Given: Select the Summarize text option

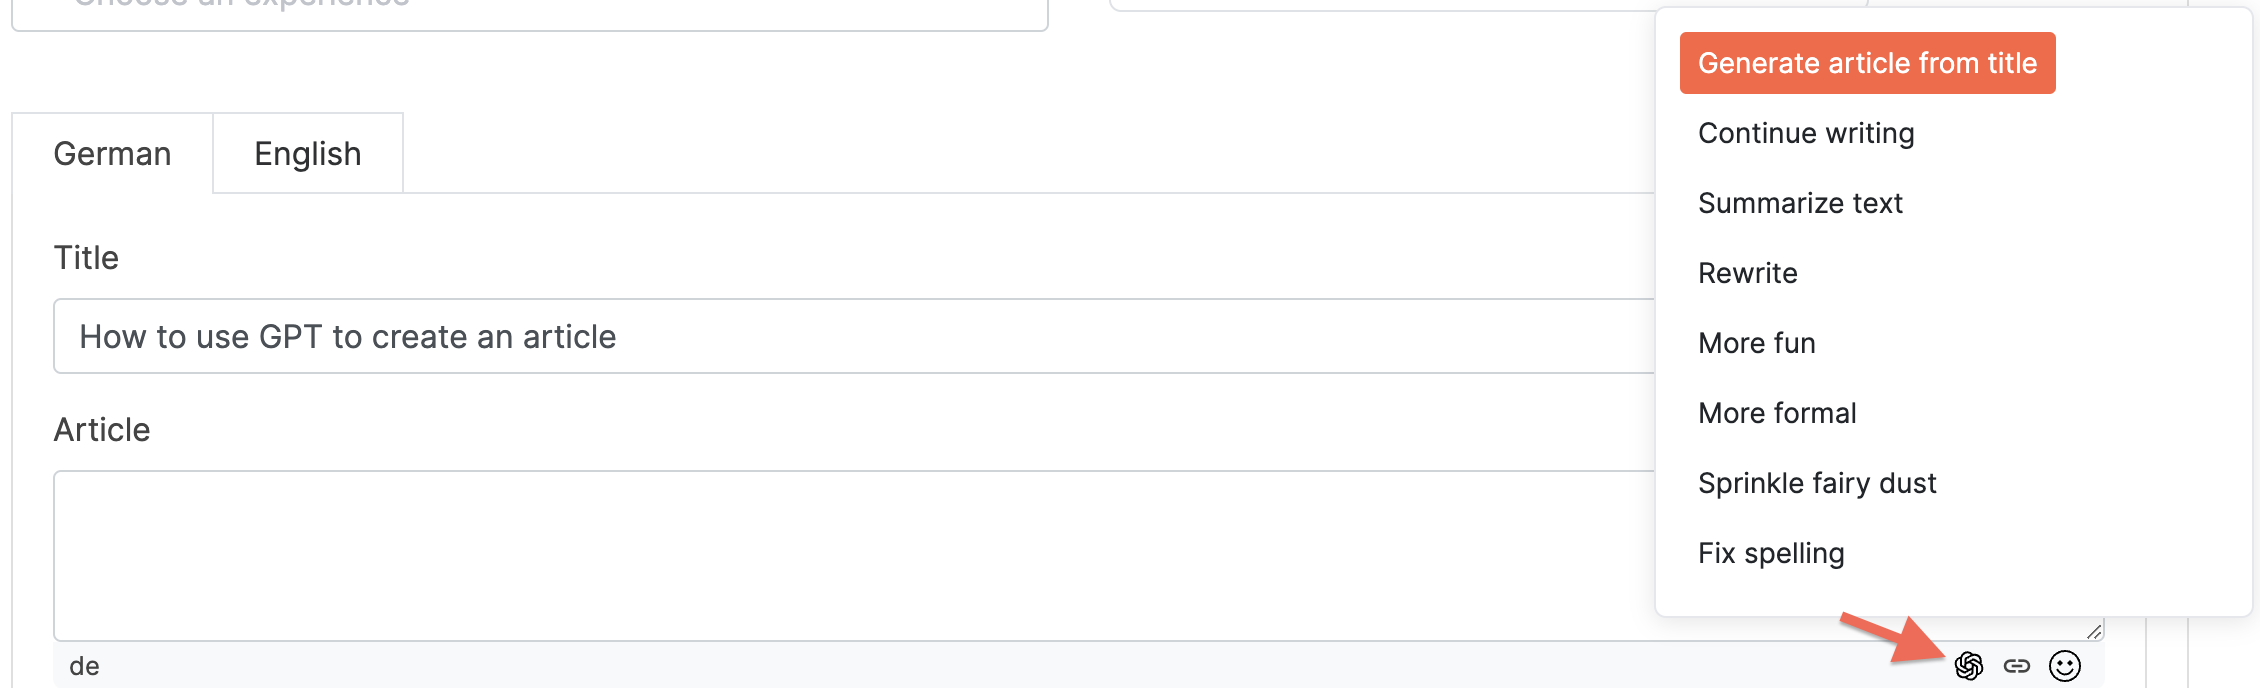Looking at the screenshot, I should (1800, 203).
